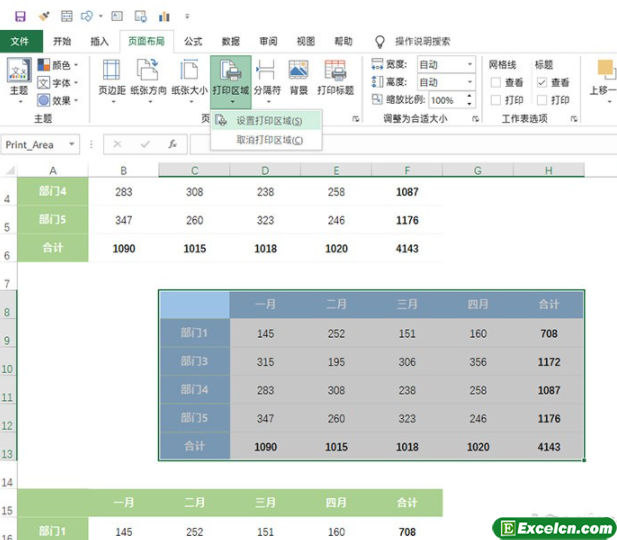This screenshot has width=617, height=540.
Task: Select Set Print Area (设置打印区域) menu item
Action: [x=266, y=121]
